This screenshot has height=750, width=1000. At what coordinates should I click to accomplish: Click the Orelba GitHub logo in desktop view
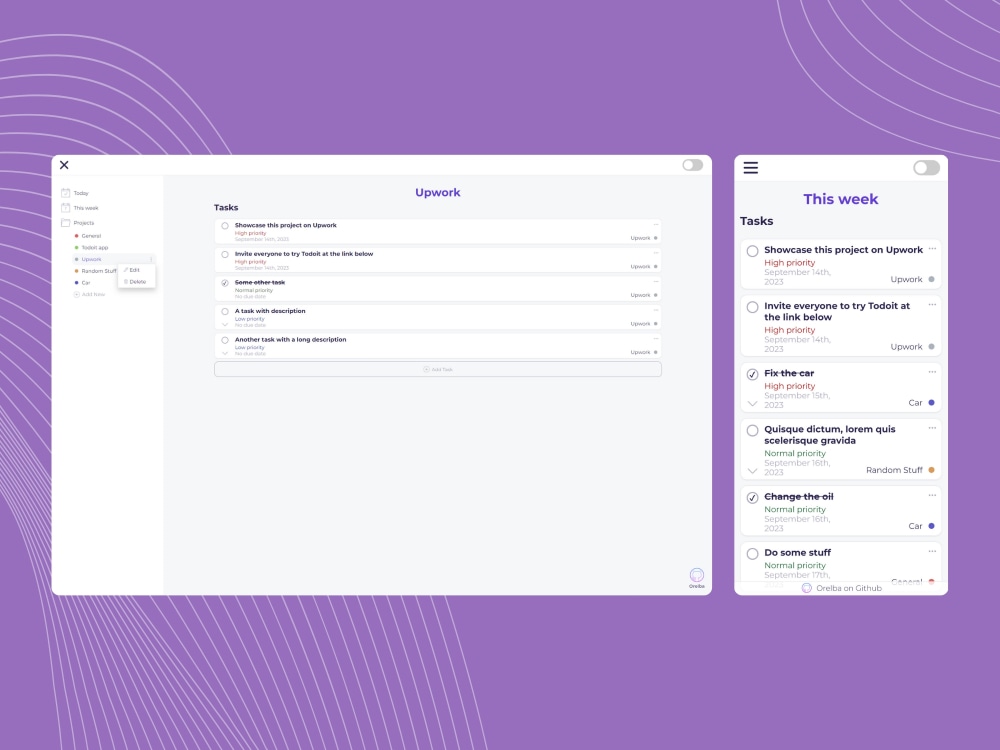(x=696, y=575)
